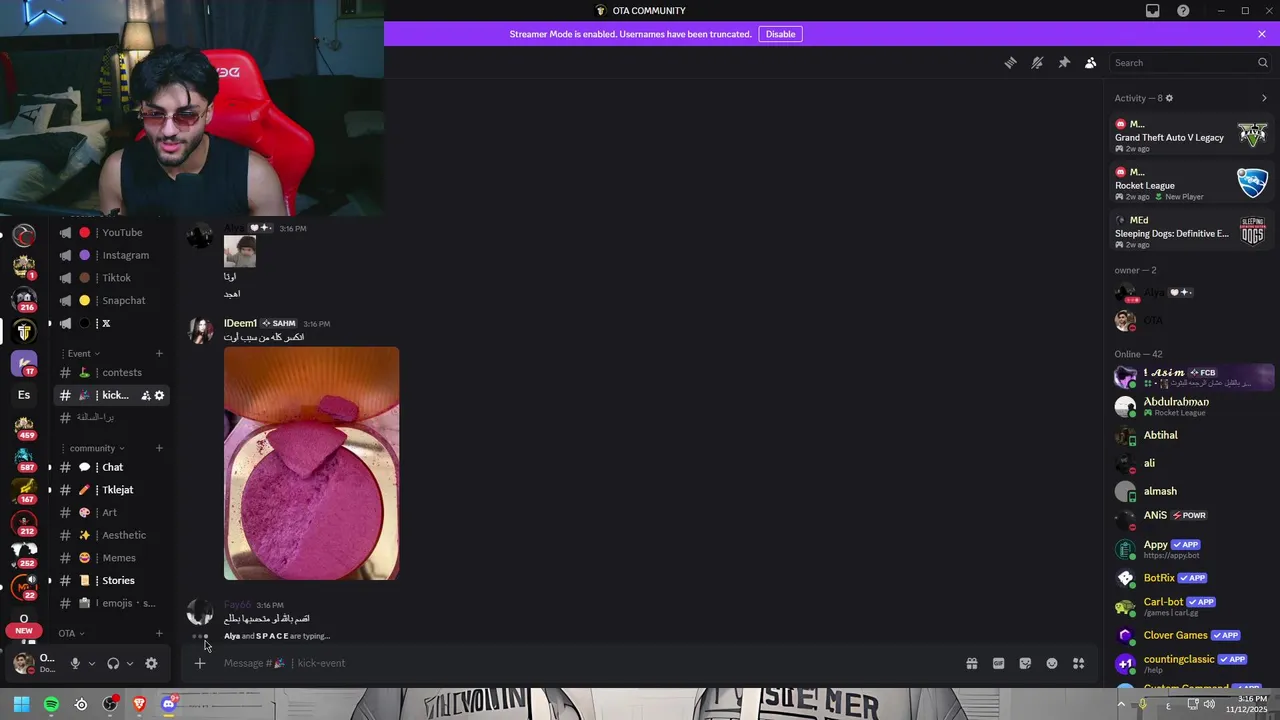Create a channel in OTA category
Viewport: 1280px width, 720px height.
(159, 633)
